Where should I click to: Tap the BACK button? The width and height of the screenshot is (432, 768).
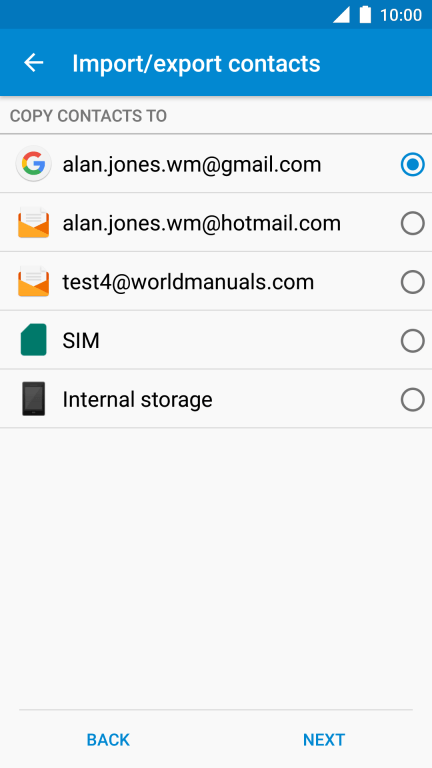coord(108,740)
